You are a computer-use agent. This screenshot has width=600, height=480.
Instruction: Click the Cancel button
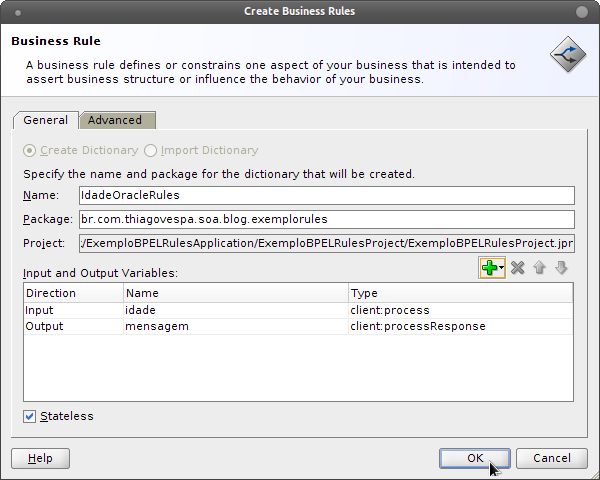pyautogui.click(x=552, y=458)
